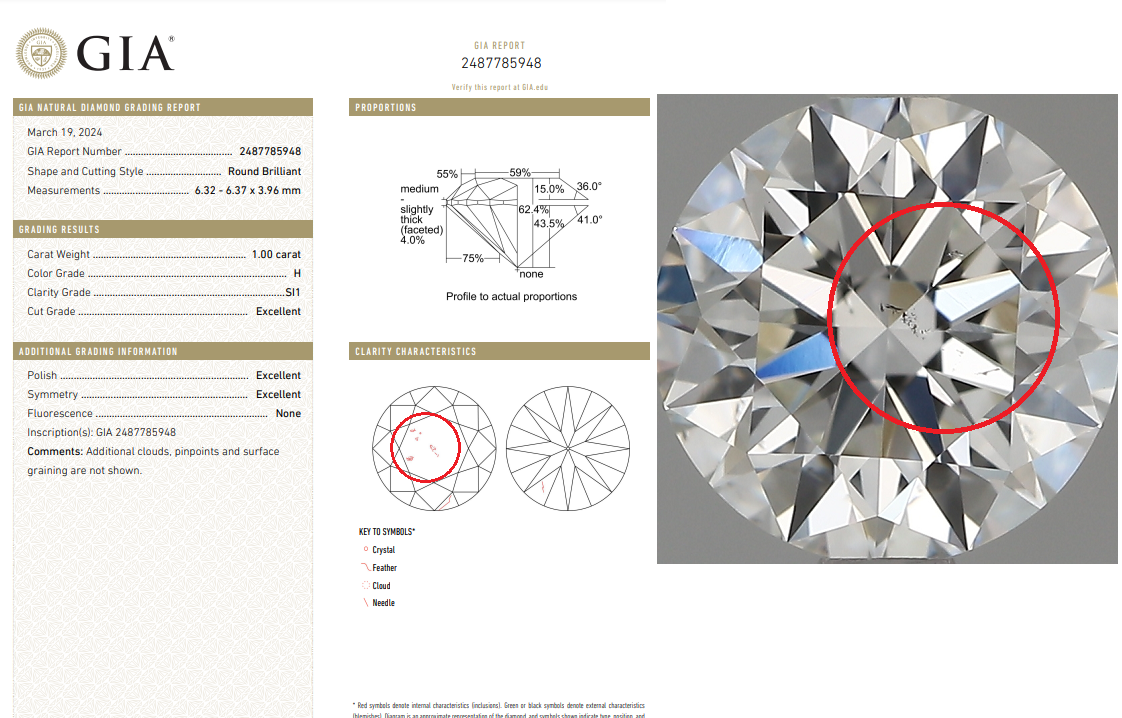Click the Feather symbol in the key
Image resolution: width=1122 pixels, height=718 pixels.
(x=366, y=567)
